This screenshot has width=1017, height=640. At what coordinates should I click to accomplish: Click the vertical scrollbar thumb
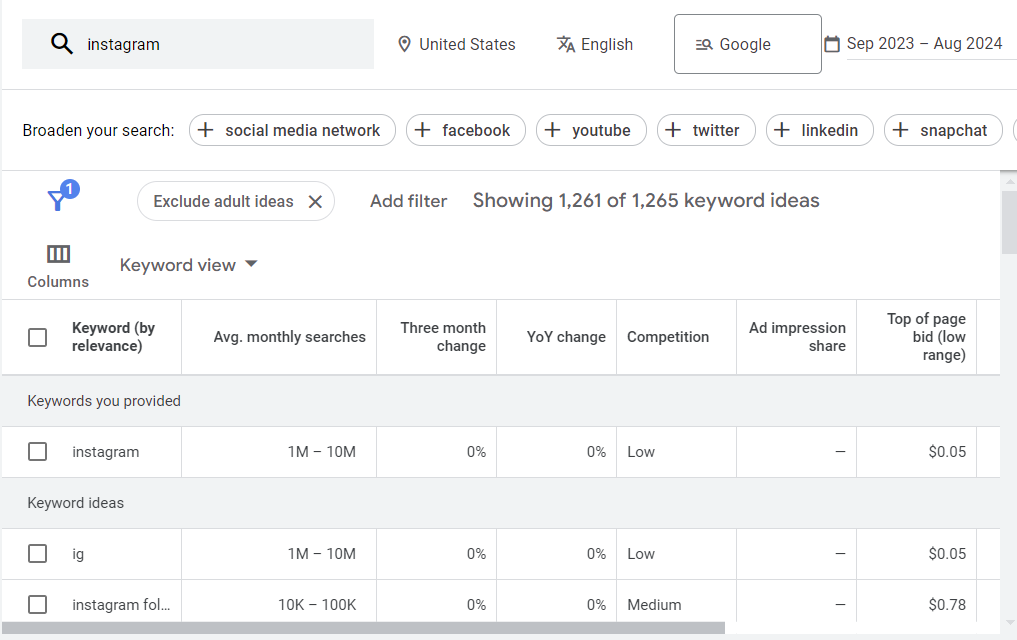(1009, 222)
